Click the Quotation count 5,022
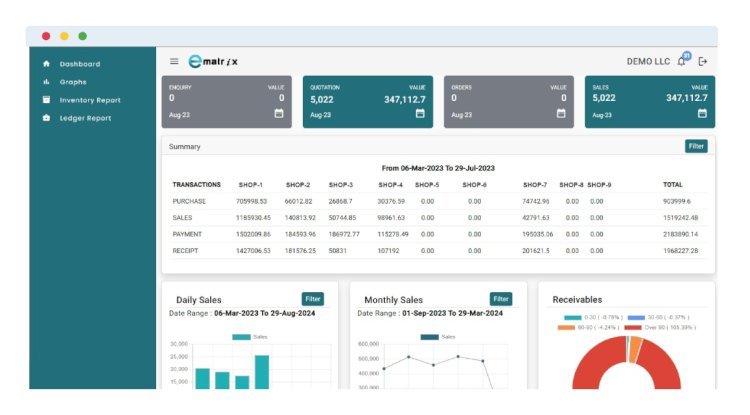This screenshot has width=750, height=415. 322,99
